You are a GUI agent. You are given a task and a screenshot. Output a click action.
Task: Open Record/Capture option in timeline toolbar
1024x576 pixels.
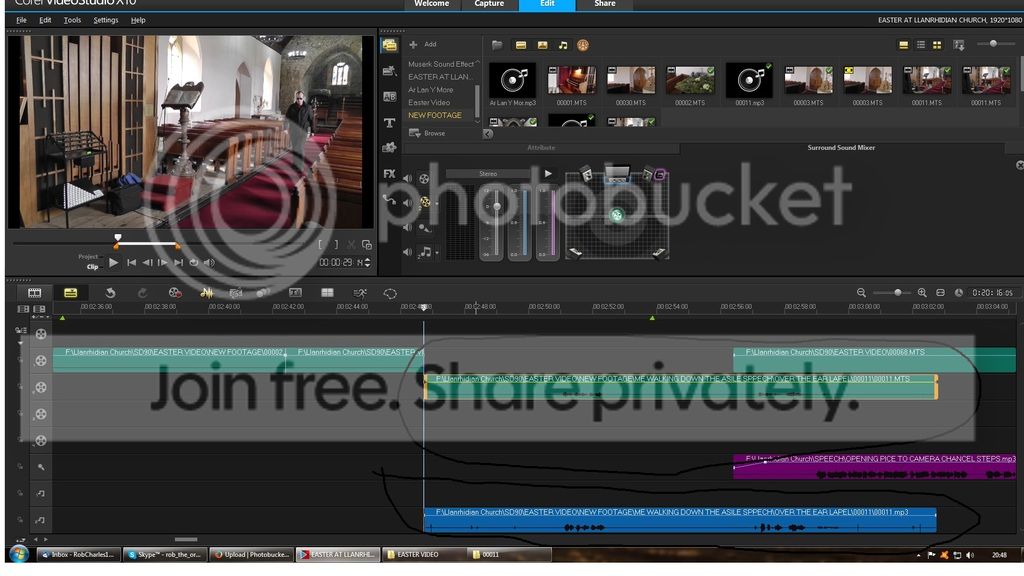click(175, 292)
